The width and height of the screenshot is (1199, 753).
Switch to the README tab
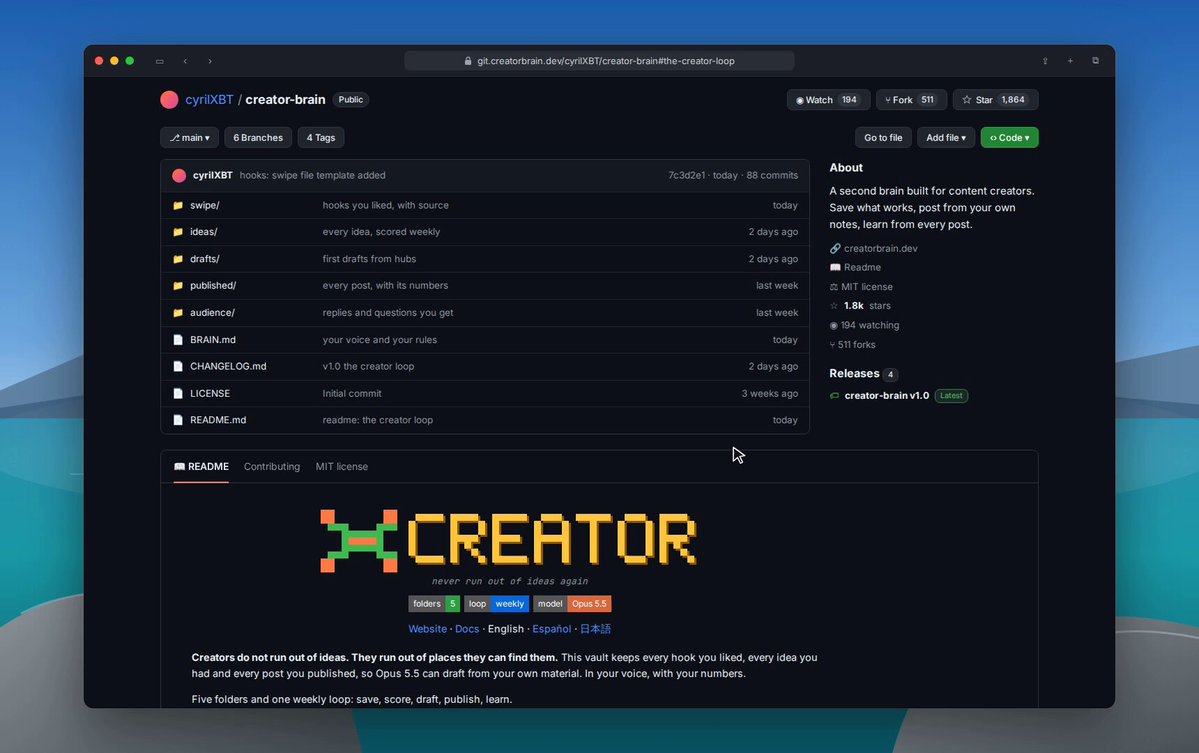[x=201, y=466]
